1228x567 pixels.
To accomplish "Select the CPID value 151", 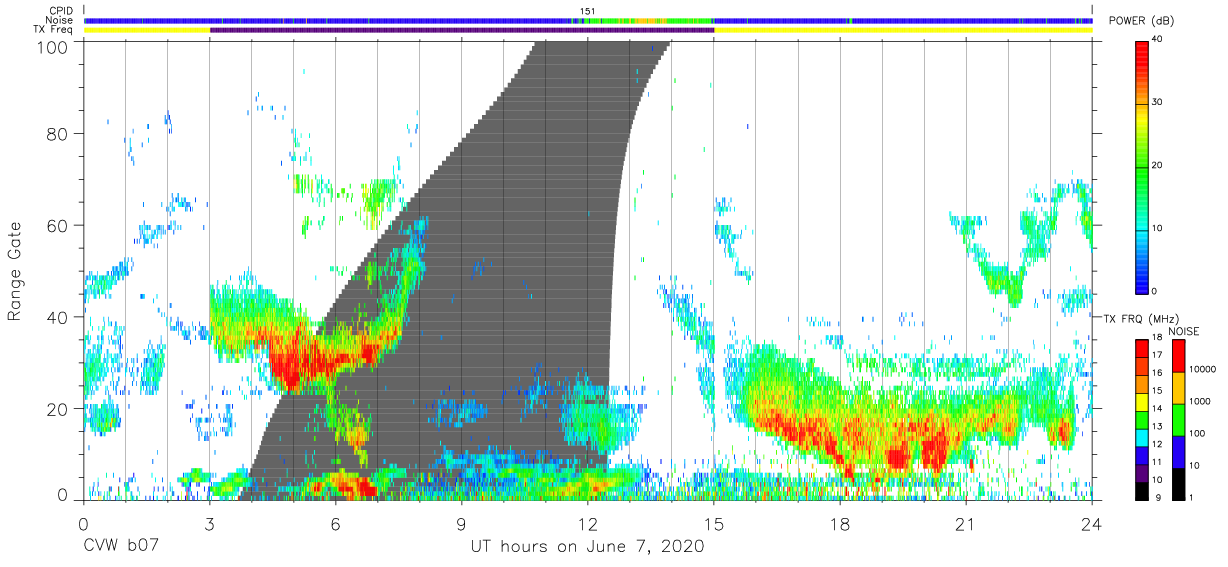I will [588, 11].
